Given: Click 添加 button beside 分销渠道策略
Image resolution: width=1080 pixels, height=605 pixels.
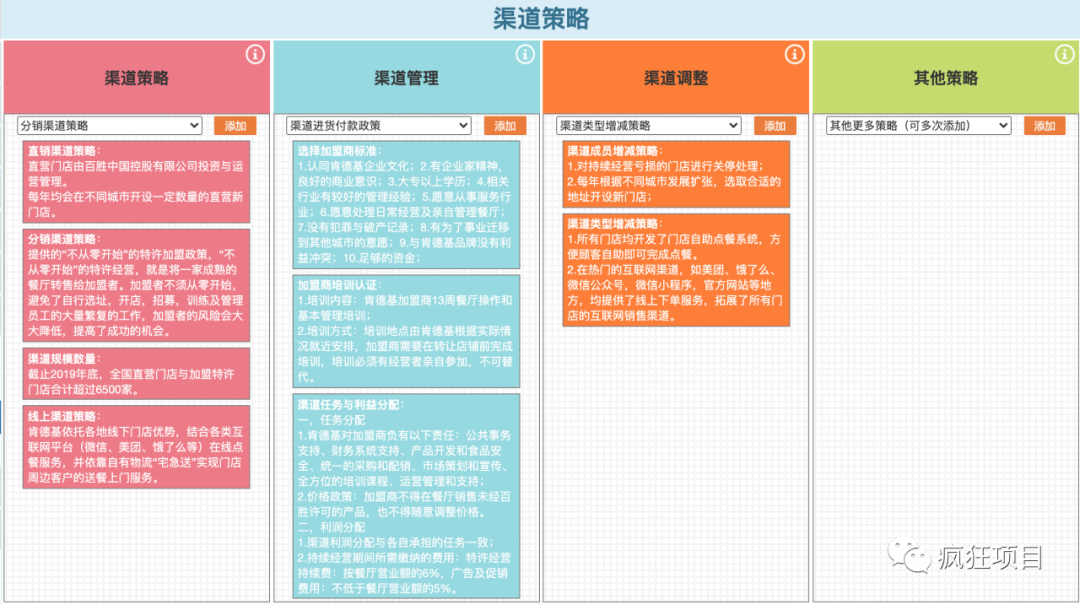Looking at the screenshot, I should pos(235,125).
